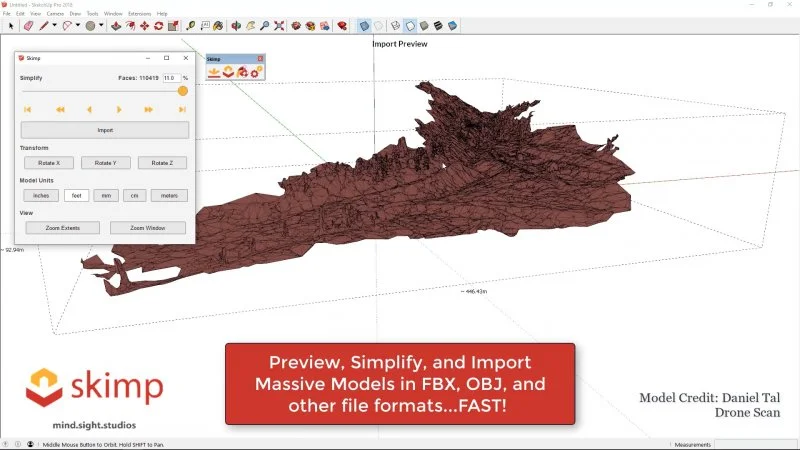Choose the Eraser tool
800x450 pixels.
point(29,26)
